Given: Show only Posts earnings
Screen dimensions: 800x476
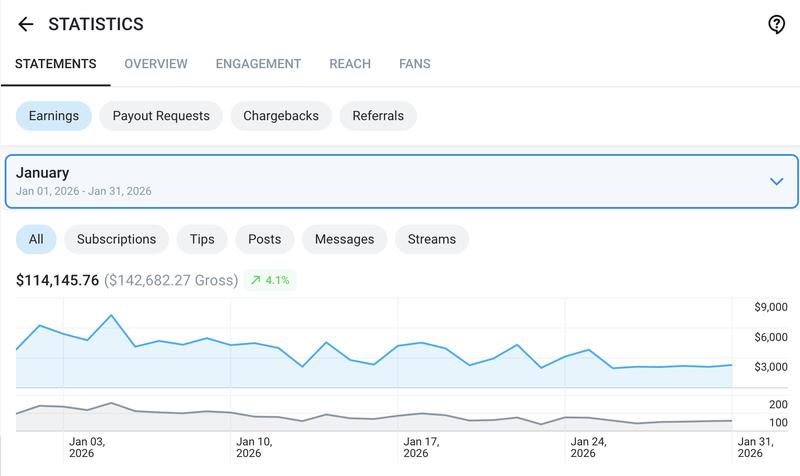Looking at the screenshot, I should [264, 239].
